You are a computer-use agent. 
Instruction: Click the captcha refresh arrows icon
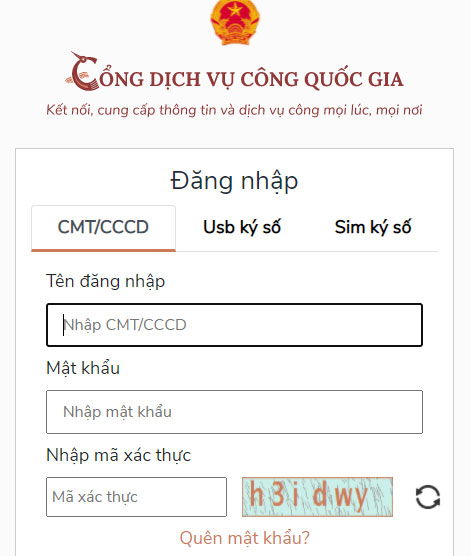428,496
